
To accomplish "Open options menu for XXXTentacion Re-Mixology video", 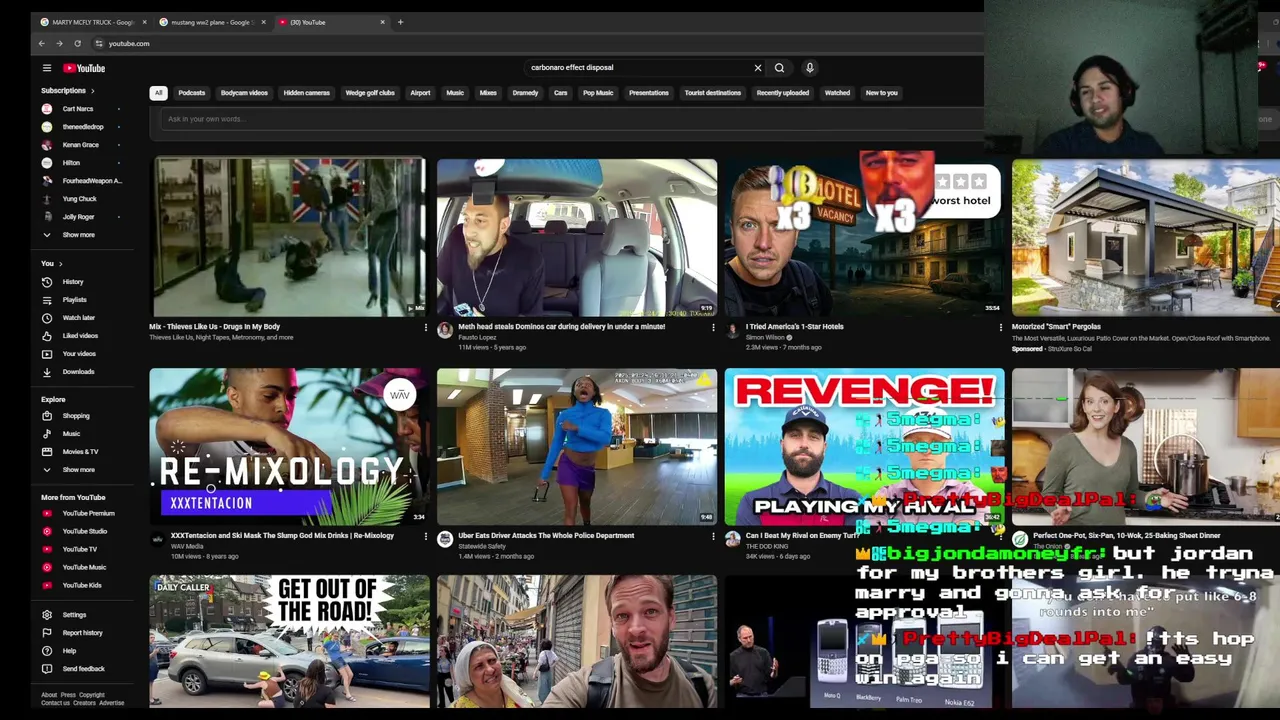I will (425, 536).
